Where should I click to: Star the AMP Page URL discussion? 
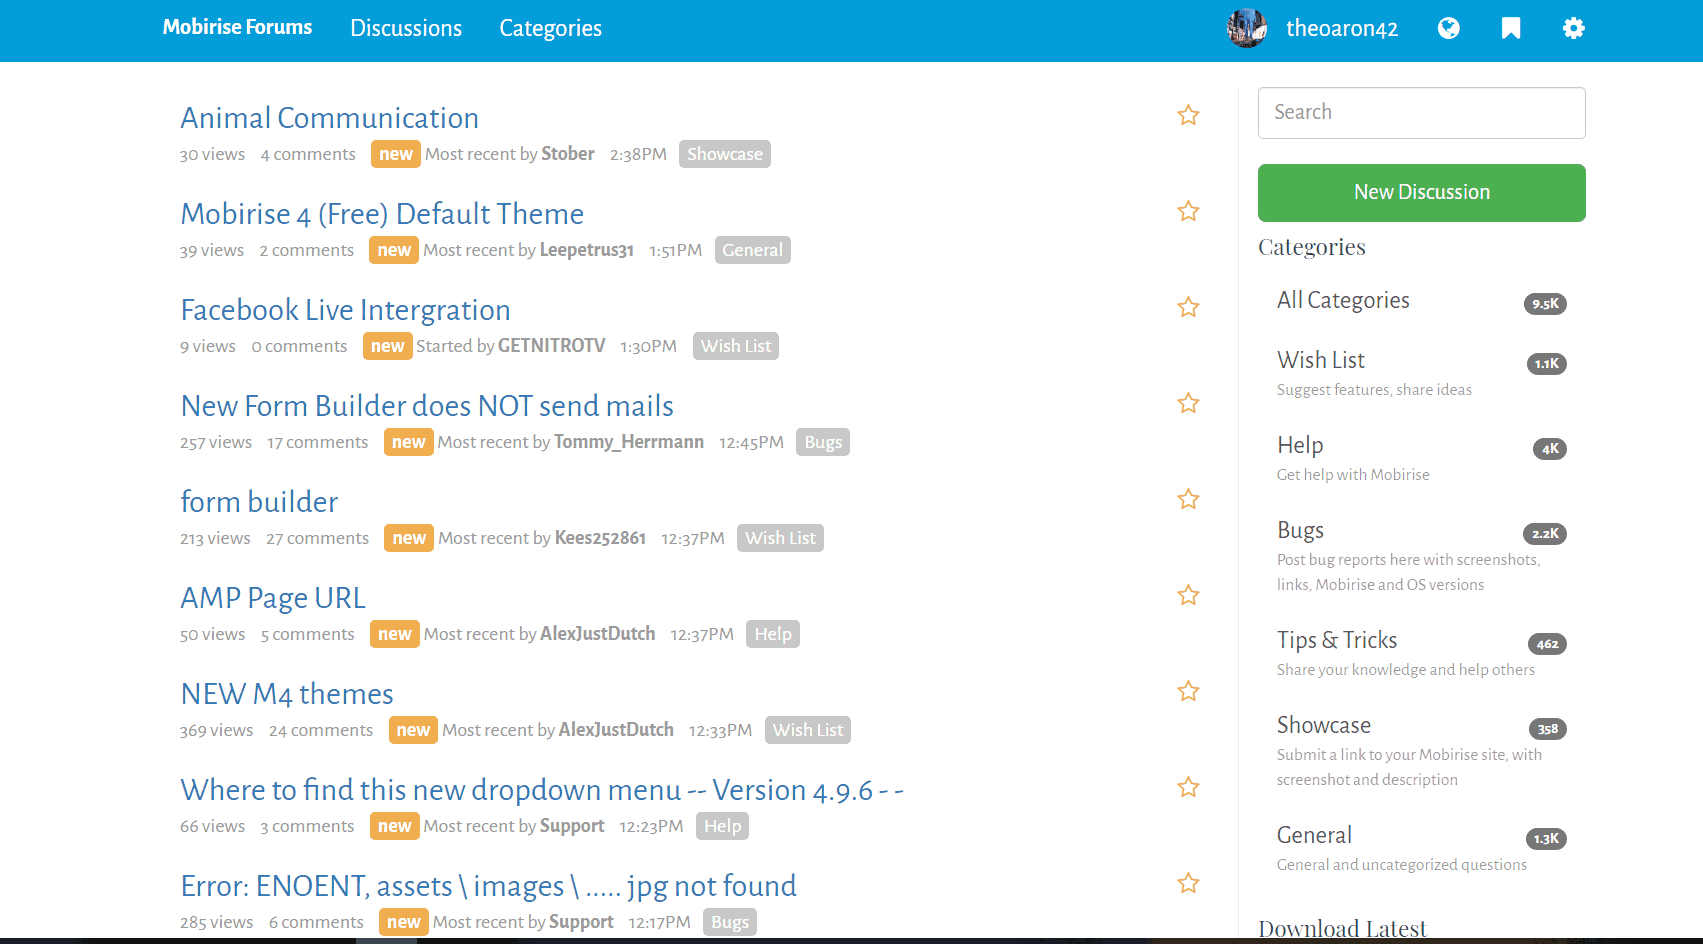(x=1188, y=595)
